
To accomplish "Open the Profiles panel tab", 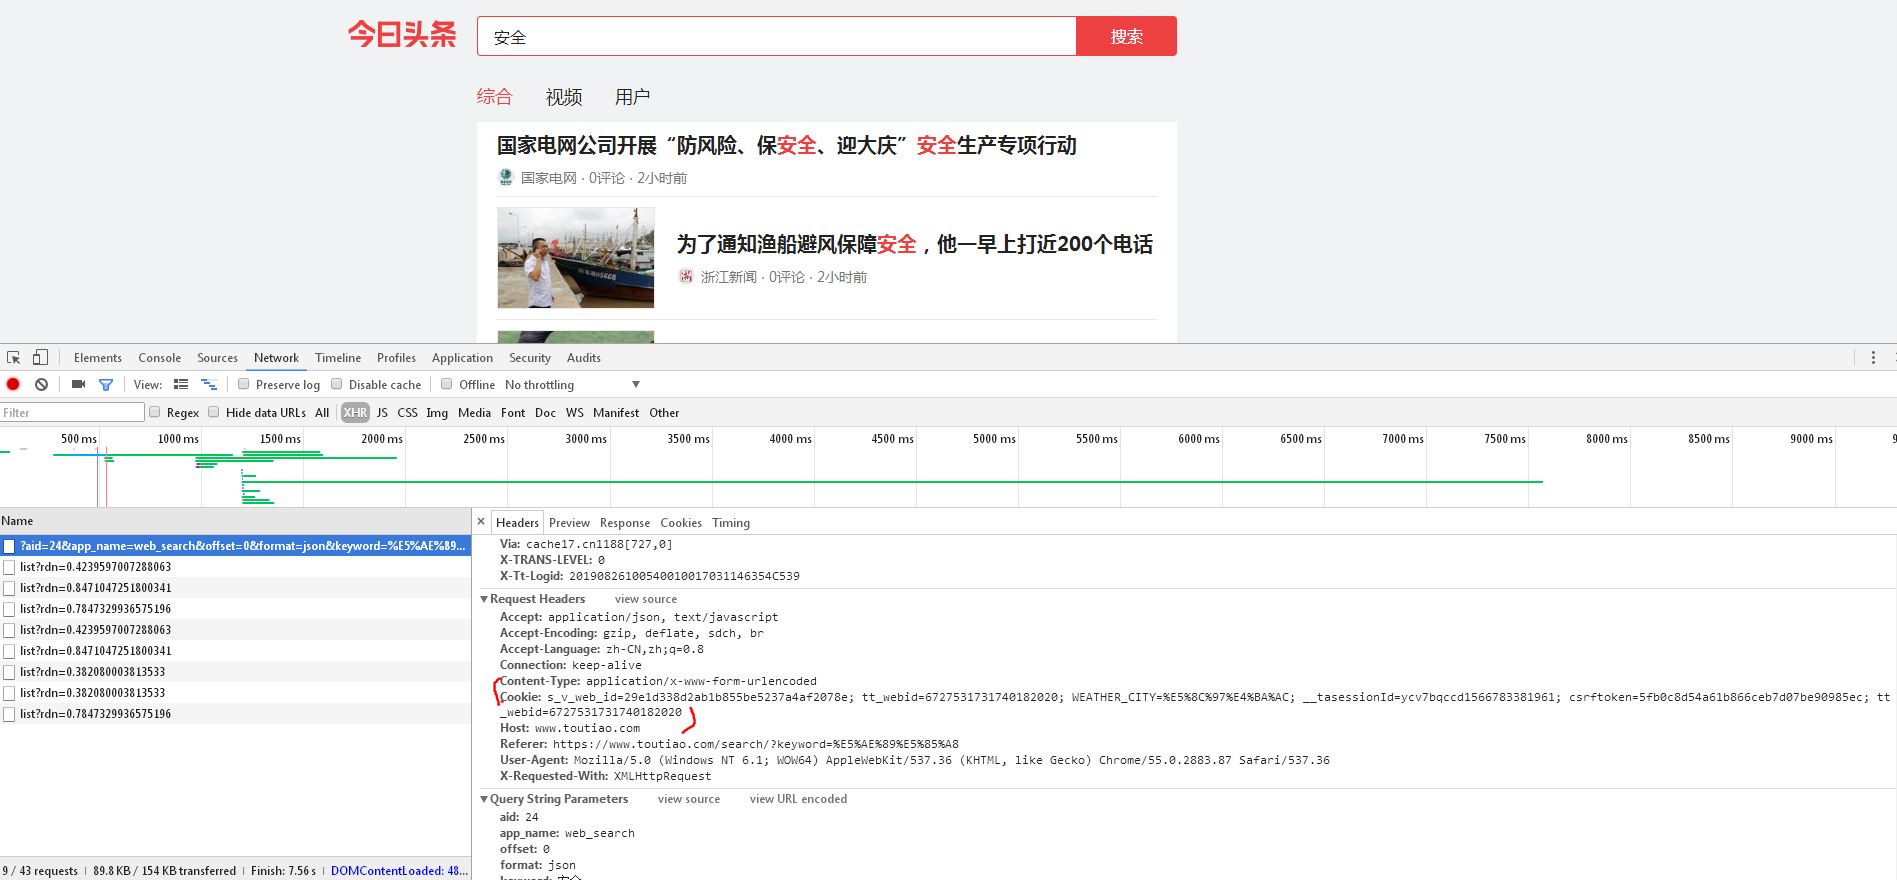I will coord(396,358).
